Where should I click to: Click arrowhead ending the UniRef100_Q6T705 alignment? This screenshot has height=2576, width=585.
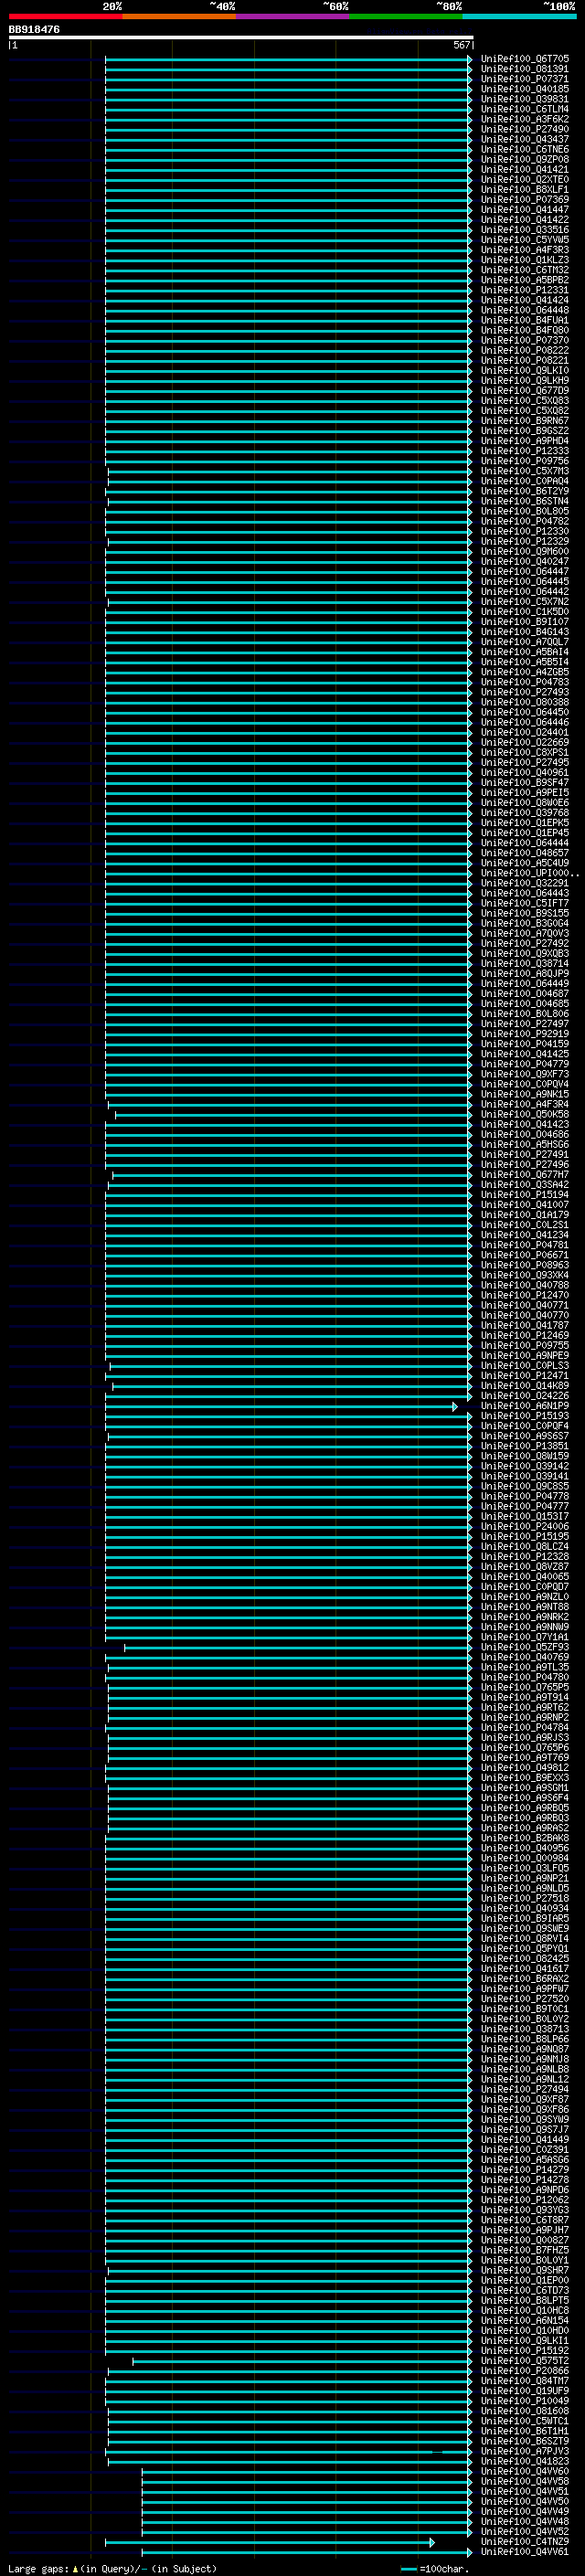click(x=470, y=59)
